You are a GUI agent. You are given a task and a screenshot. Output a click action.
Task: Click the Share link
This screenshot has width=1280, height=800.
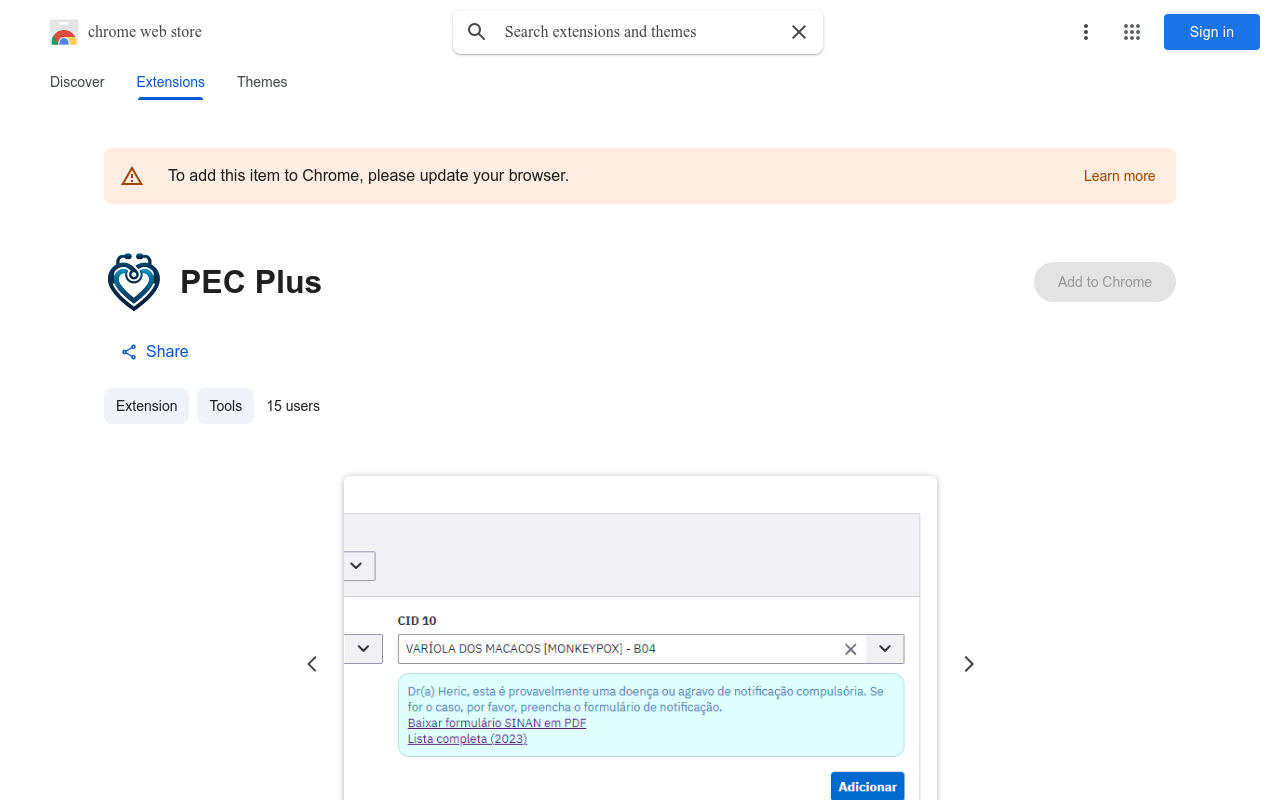(x=154, y=352)
